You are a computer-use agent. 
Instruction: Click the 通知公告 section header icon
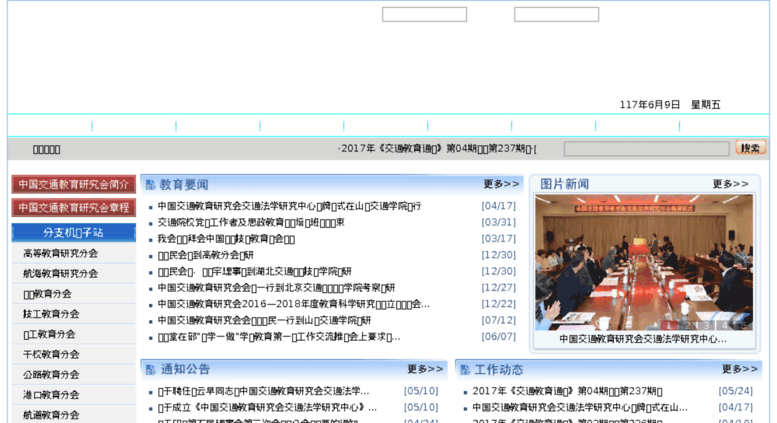click(x=150, y=370)
